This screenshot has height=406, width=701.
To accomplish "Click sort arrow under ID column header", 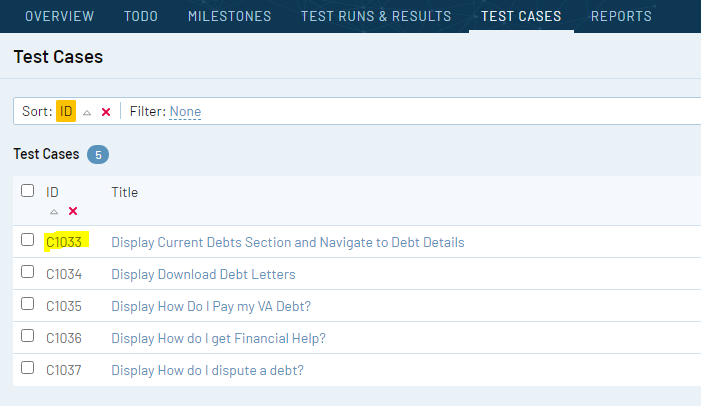I will (x=54, y=211).
